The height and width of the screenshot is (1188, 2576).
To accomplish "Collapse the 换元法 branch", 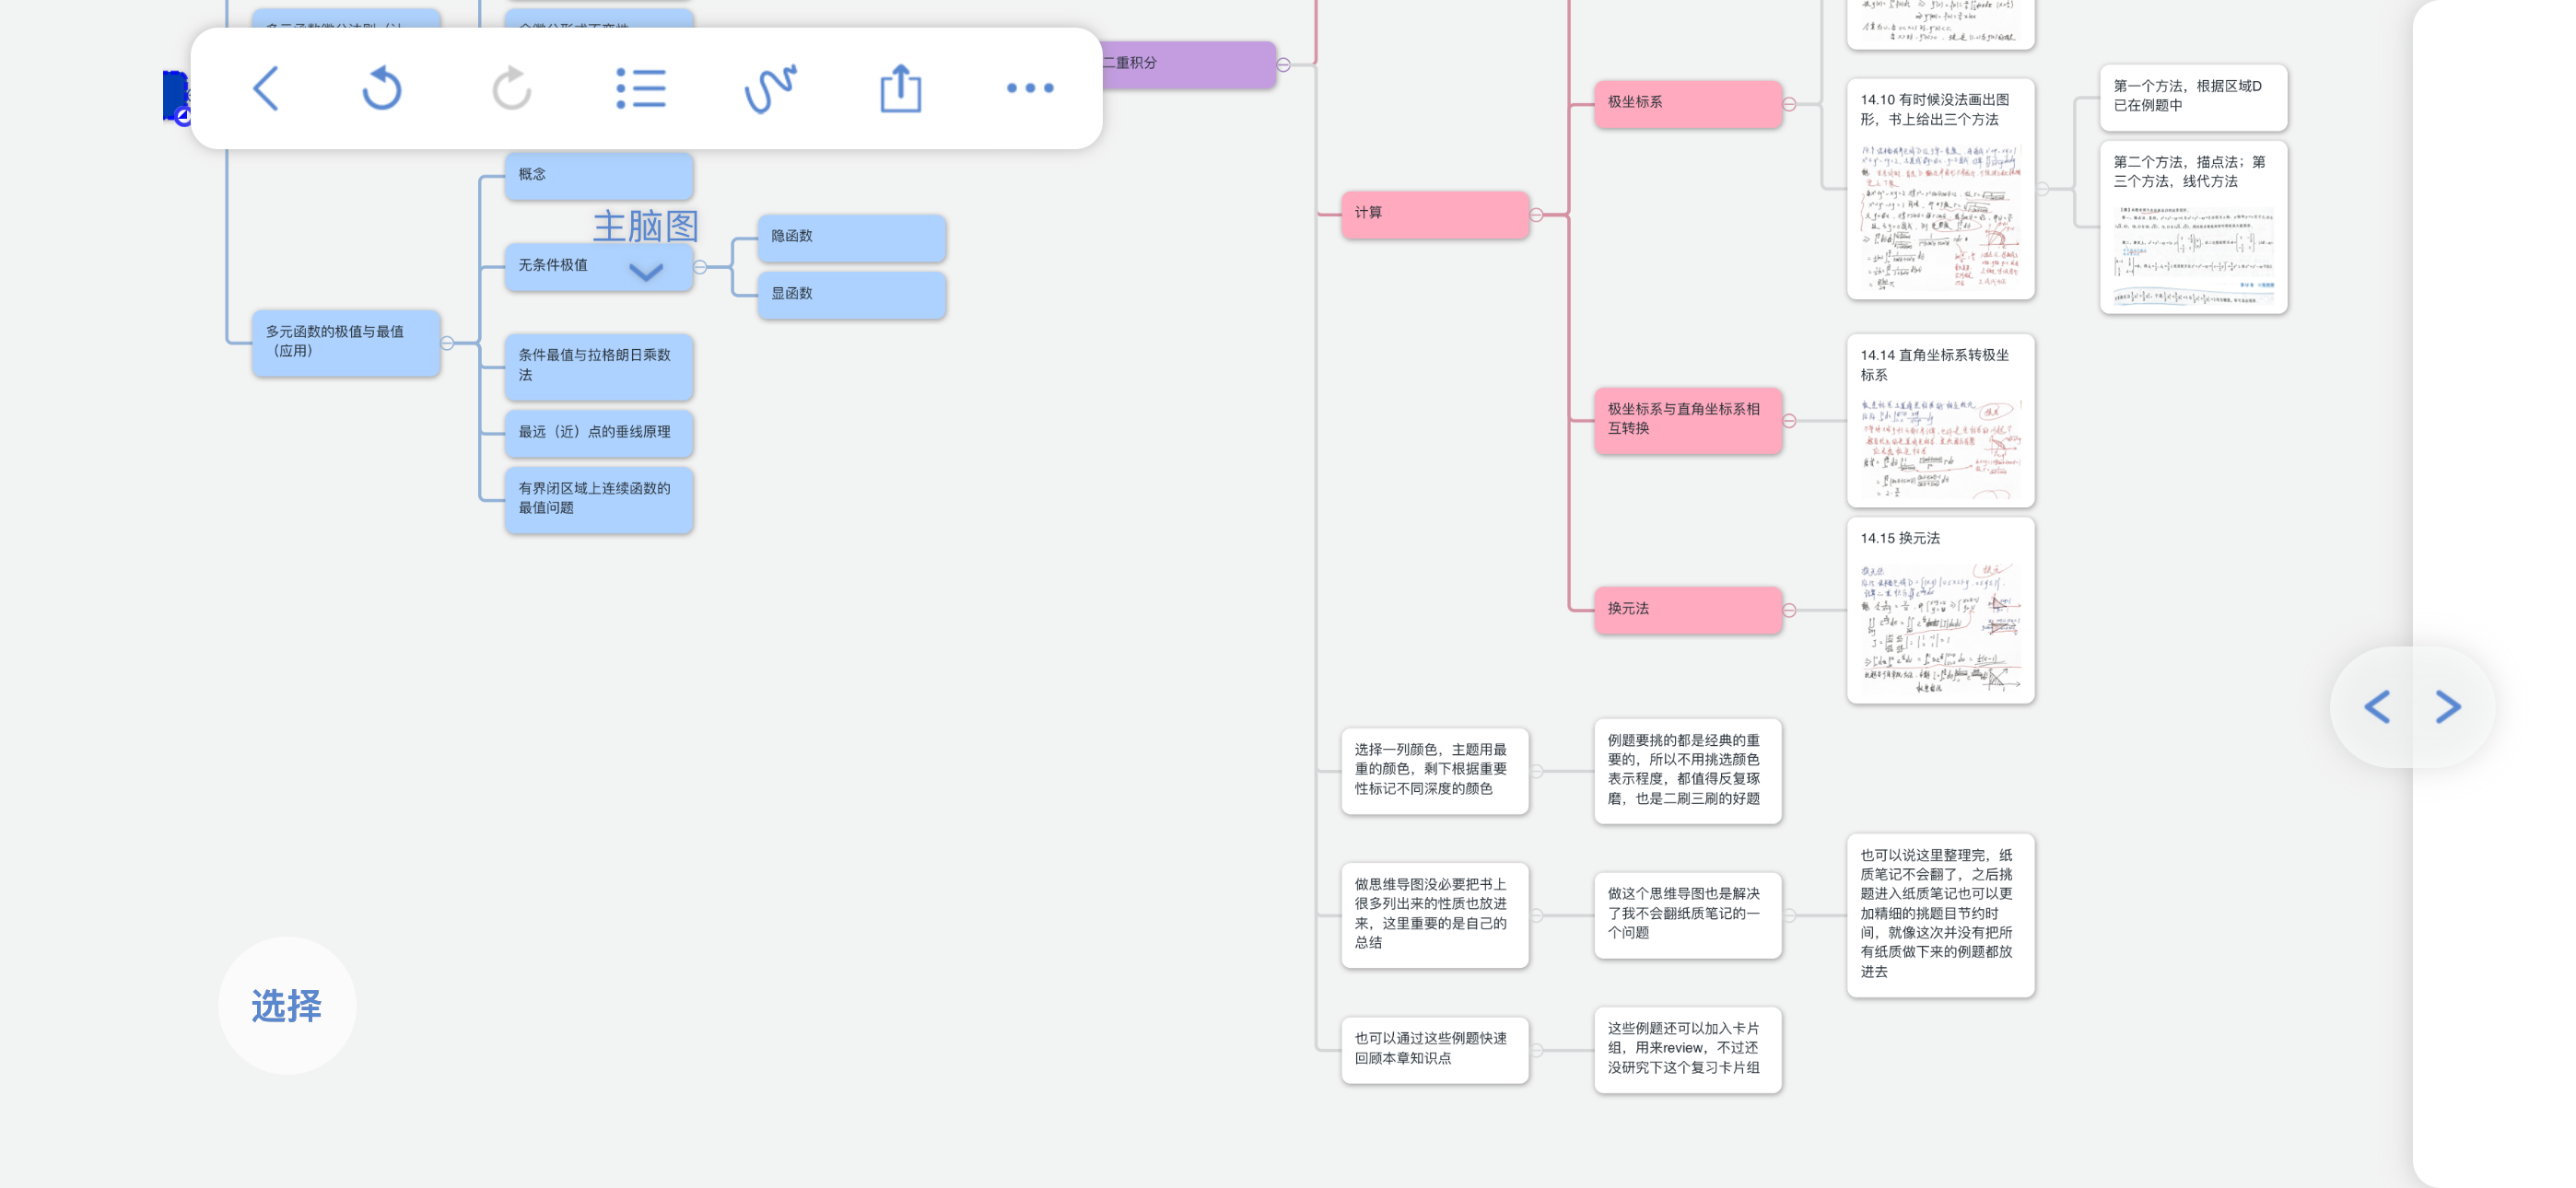I will click(x=1789, y=610).
